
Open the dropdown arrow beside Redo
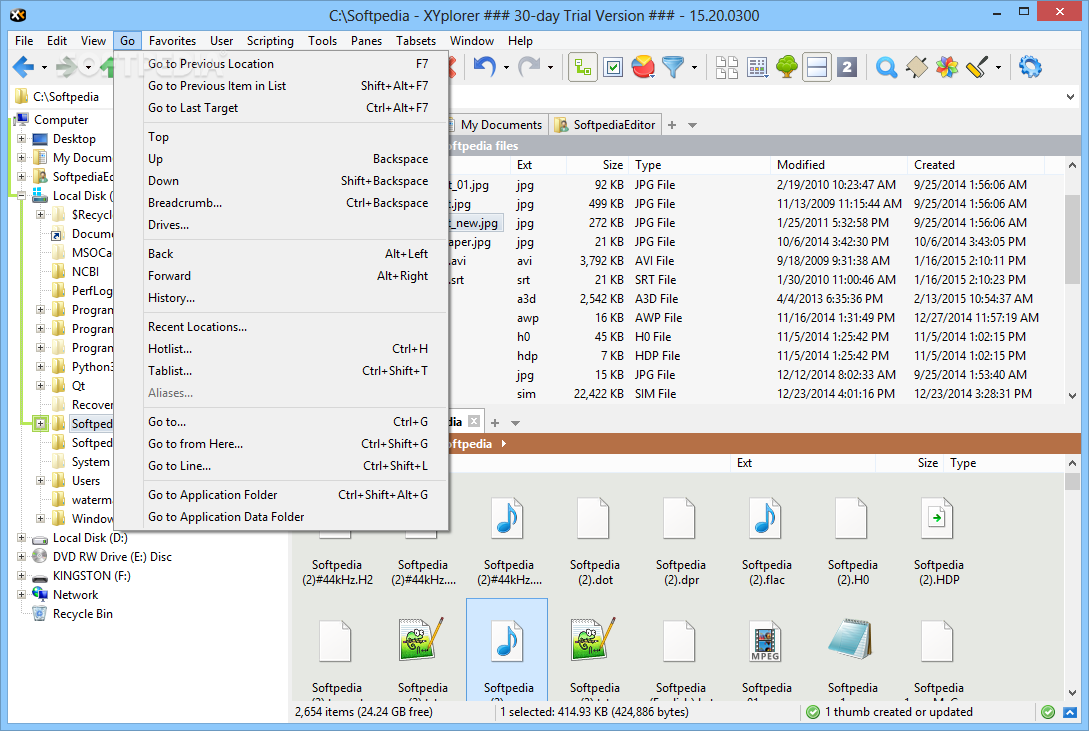tap(550, 68)
